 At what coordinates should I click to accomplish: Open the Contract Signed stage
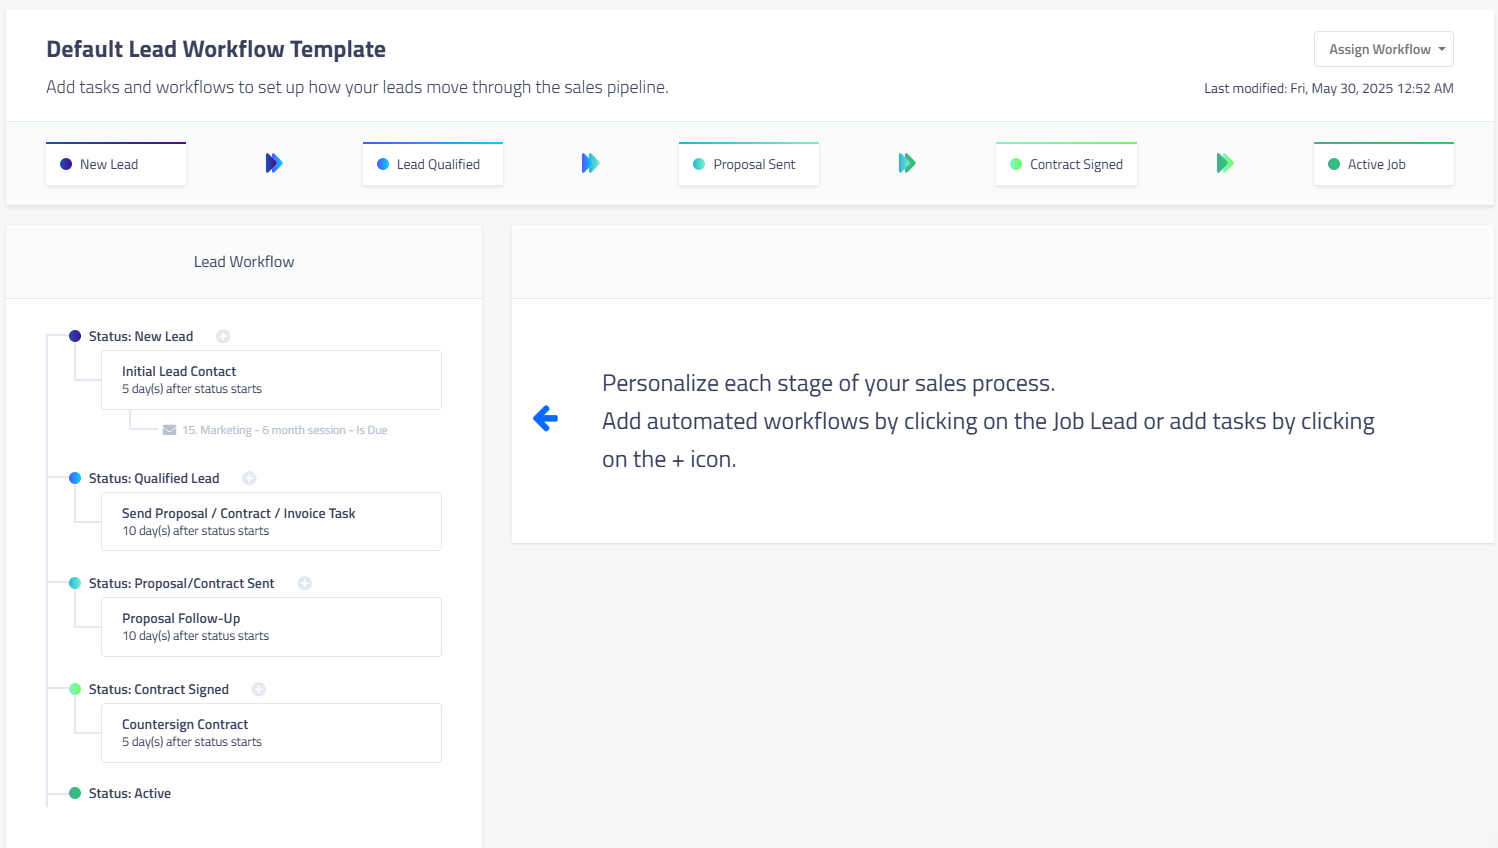click(1066, 164)
